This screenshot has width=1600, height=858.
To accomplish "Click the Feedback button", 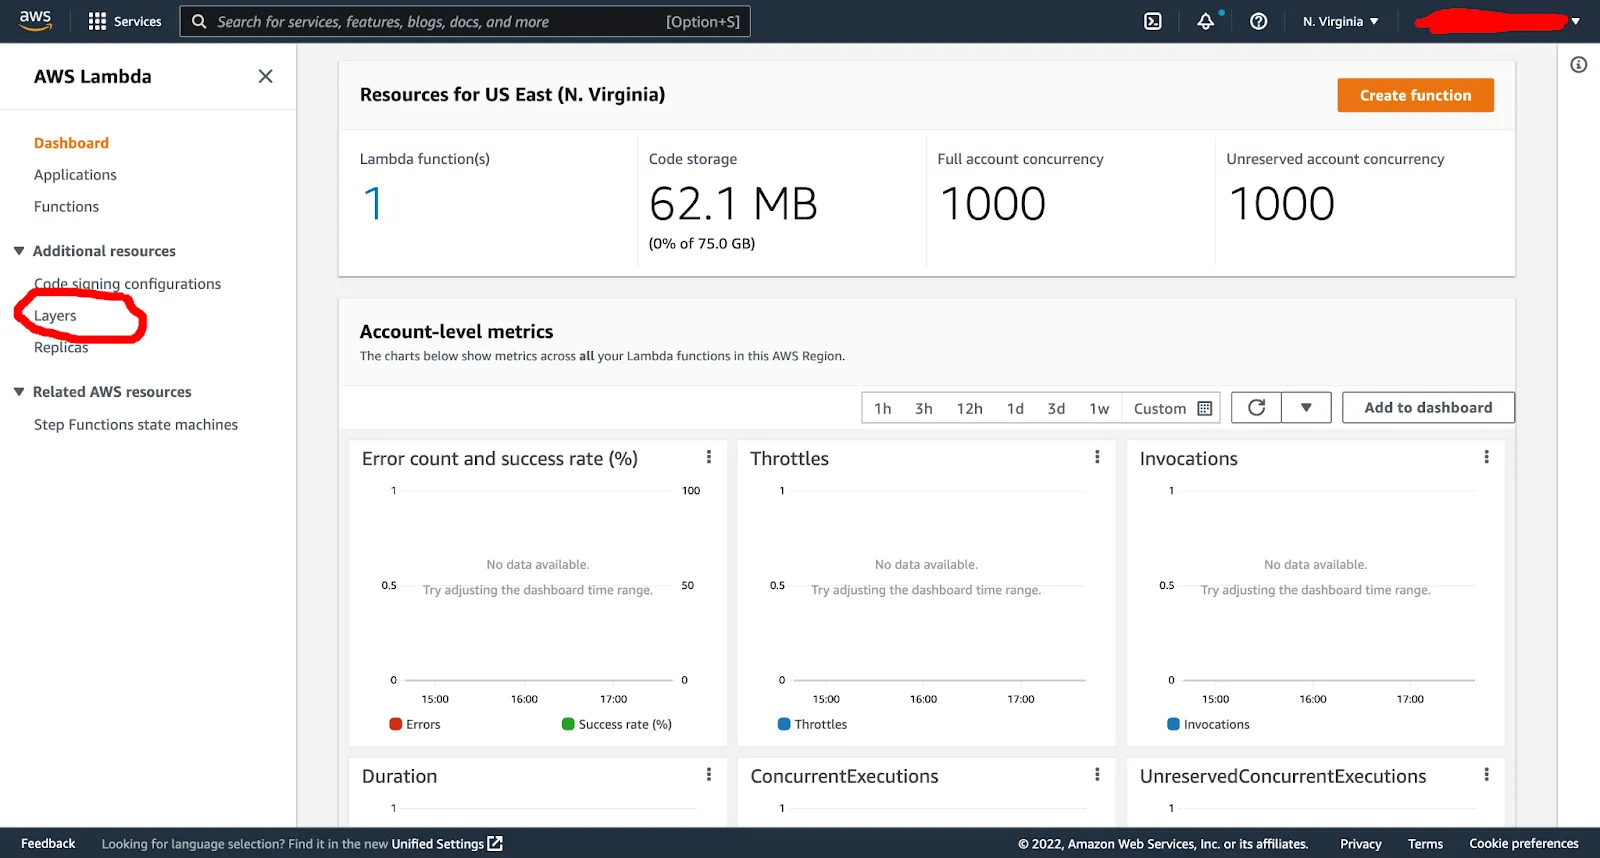I will click(48, 844).
